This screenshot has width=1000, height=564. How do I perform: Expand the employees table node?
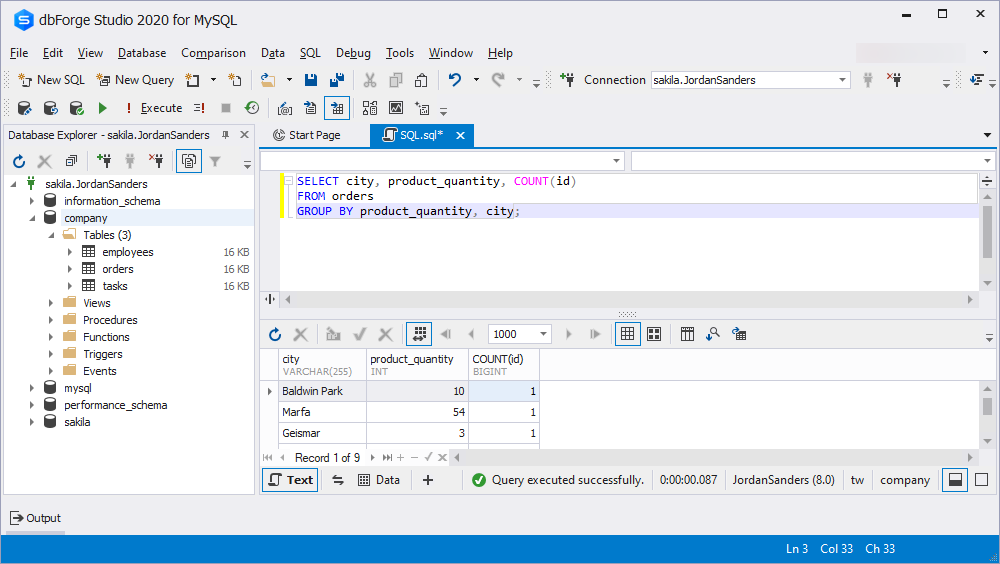click(x=70, y=252)
